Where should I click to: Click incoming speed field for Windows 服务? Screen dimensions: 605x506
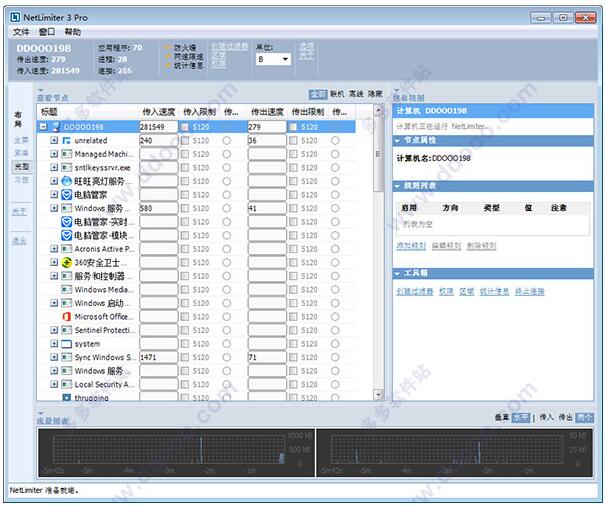[158, 208]
